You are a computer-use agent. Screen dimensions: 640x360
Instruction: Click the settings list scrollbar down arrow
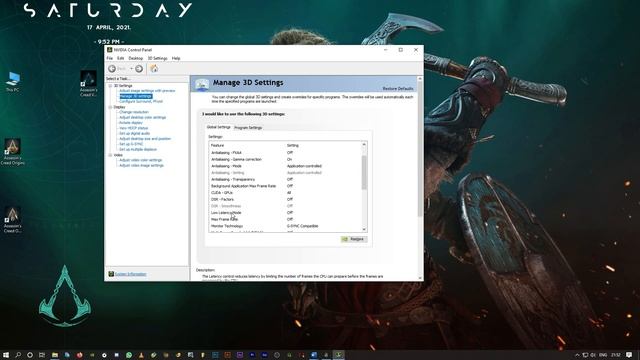point(364,229)
